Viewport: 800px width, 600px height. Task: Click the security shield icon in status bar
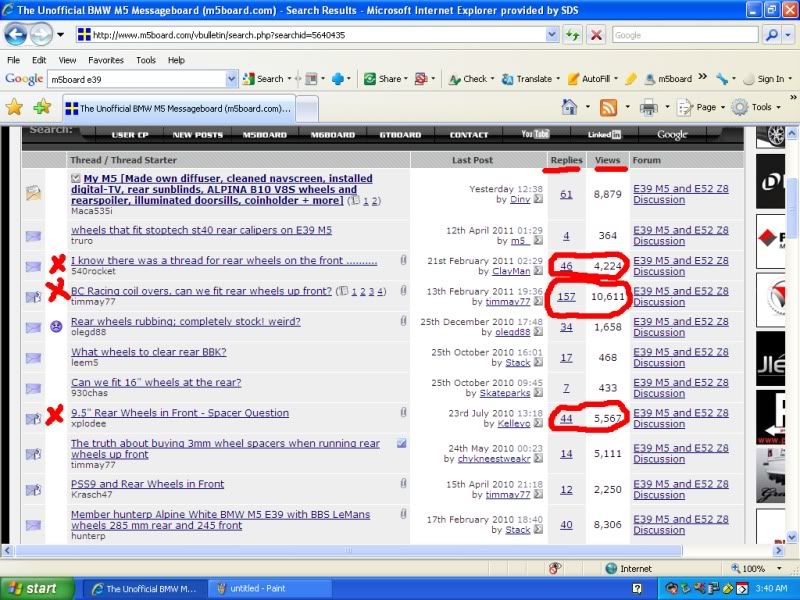(556, 568)
